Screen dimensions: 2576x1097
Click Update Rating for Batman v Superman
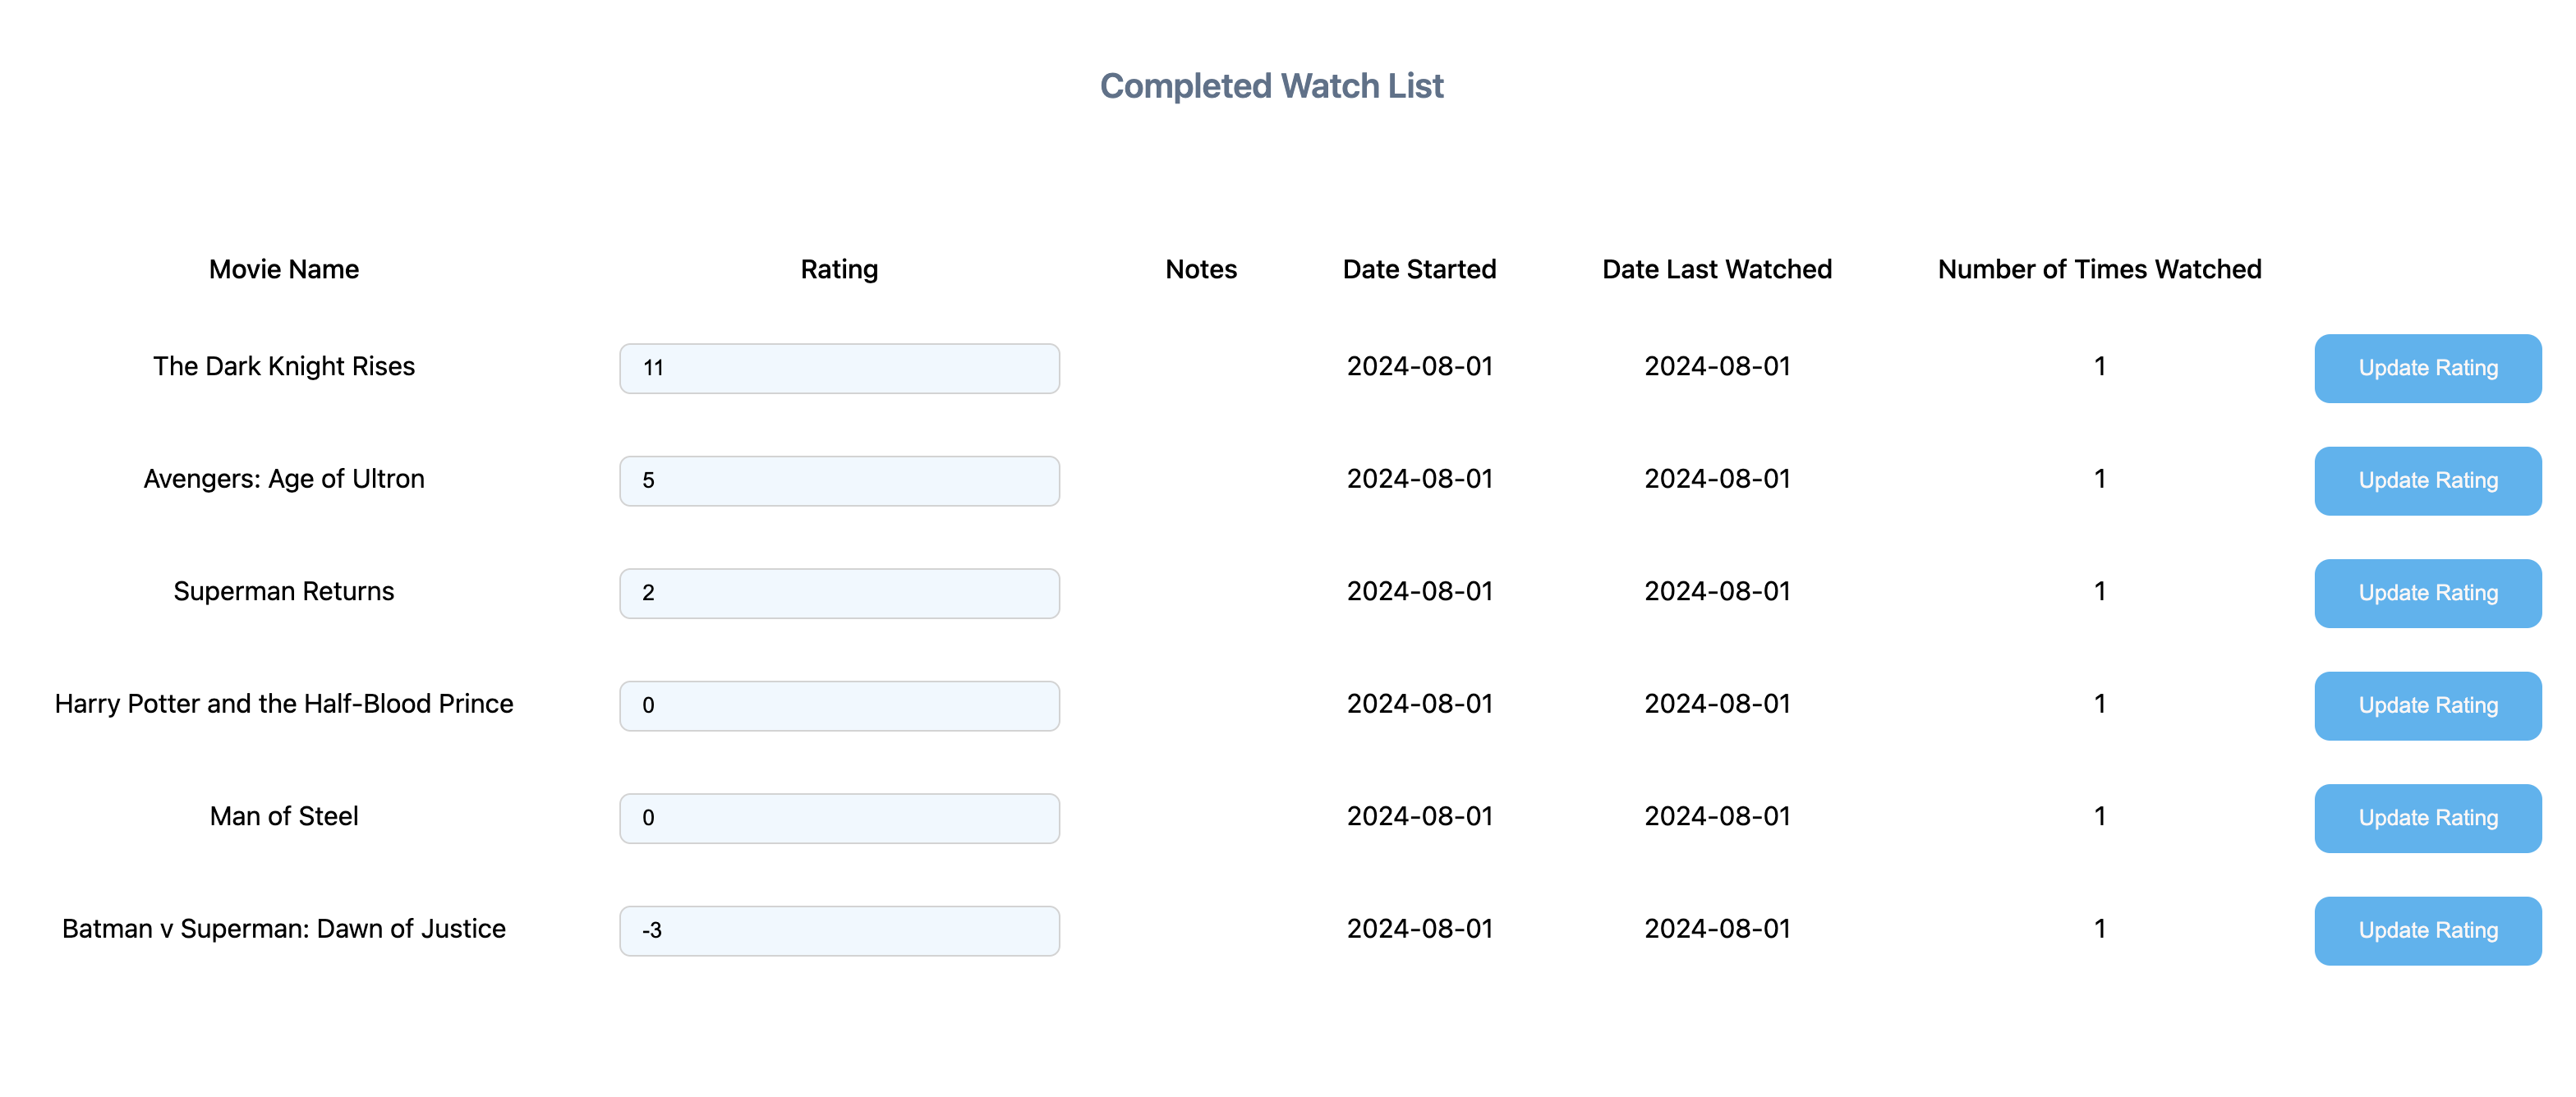[x=2427, y=931]
